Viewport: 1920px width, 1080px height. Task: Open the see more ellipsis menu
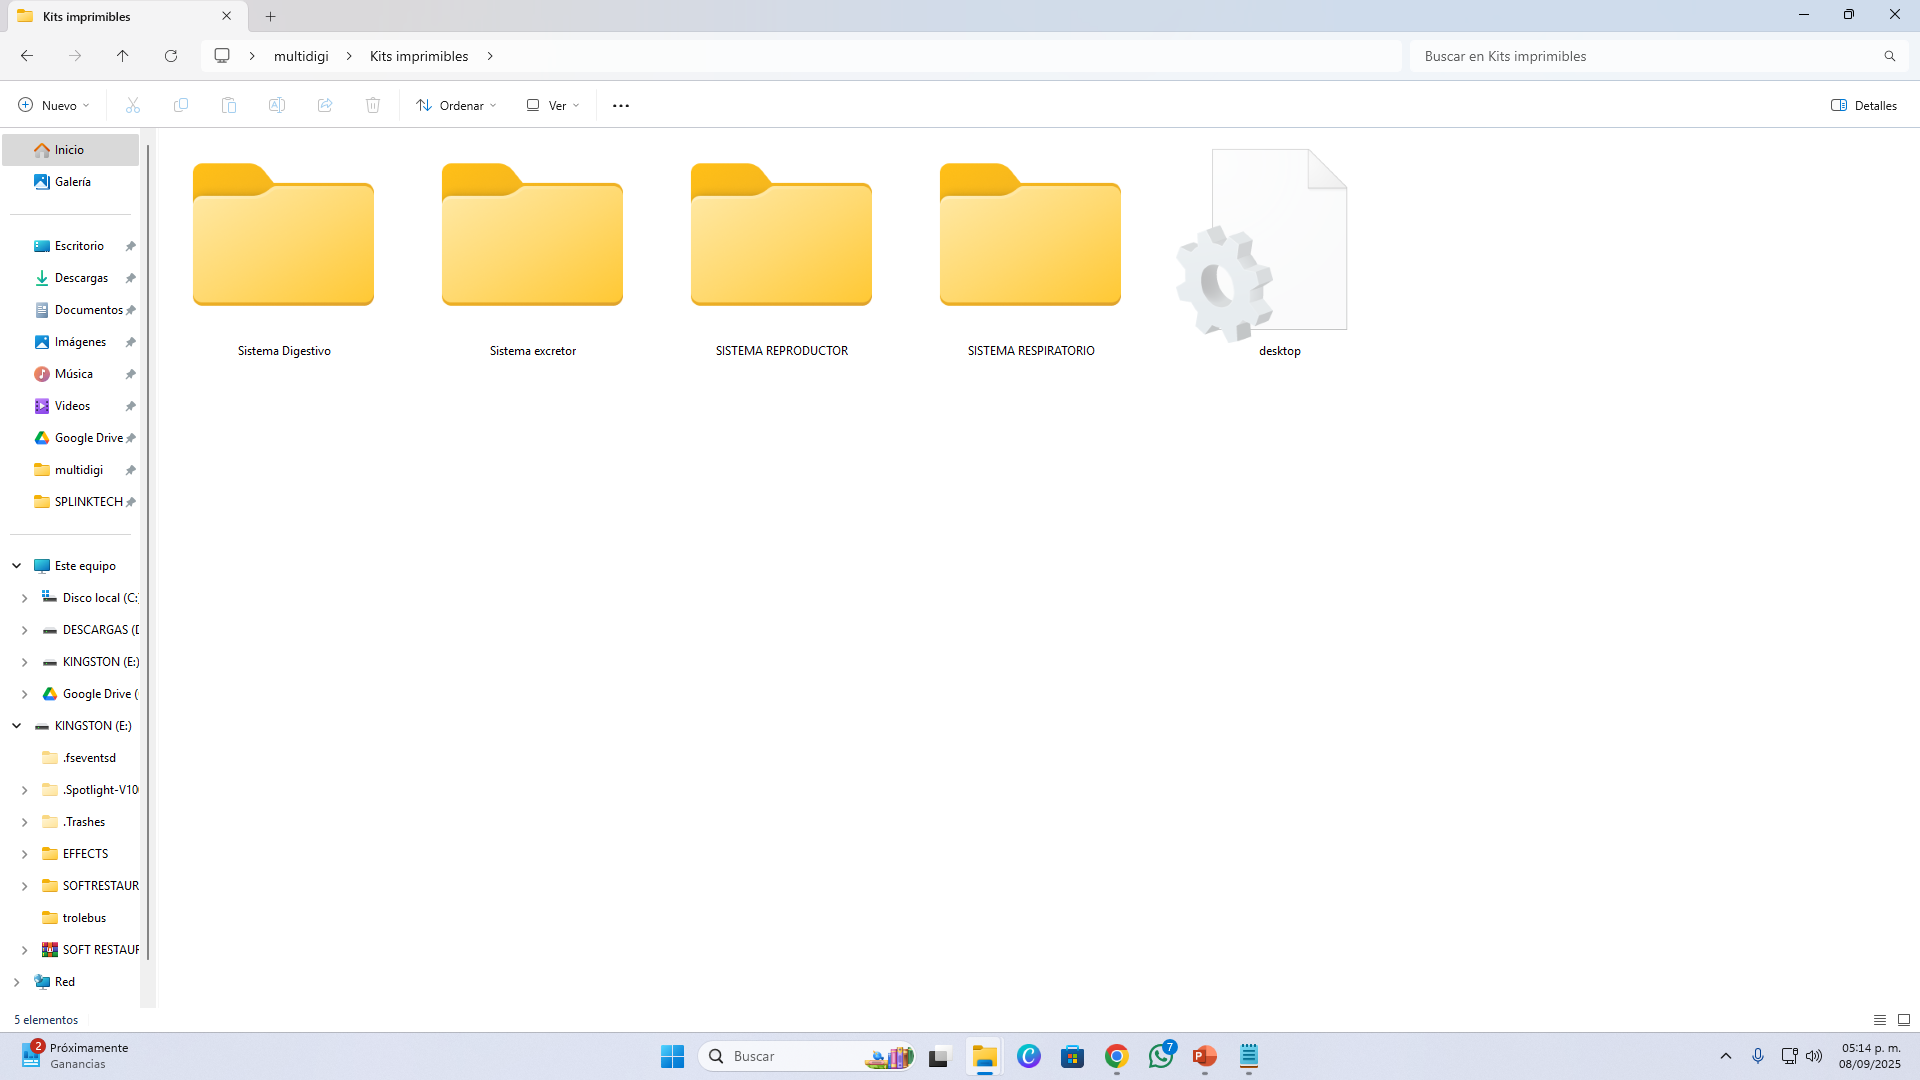click(621, 105)
